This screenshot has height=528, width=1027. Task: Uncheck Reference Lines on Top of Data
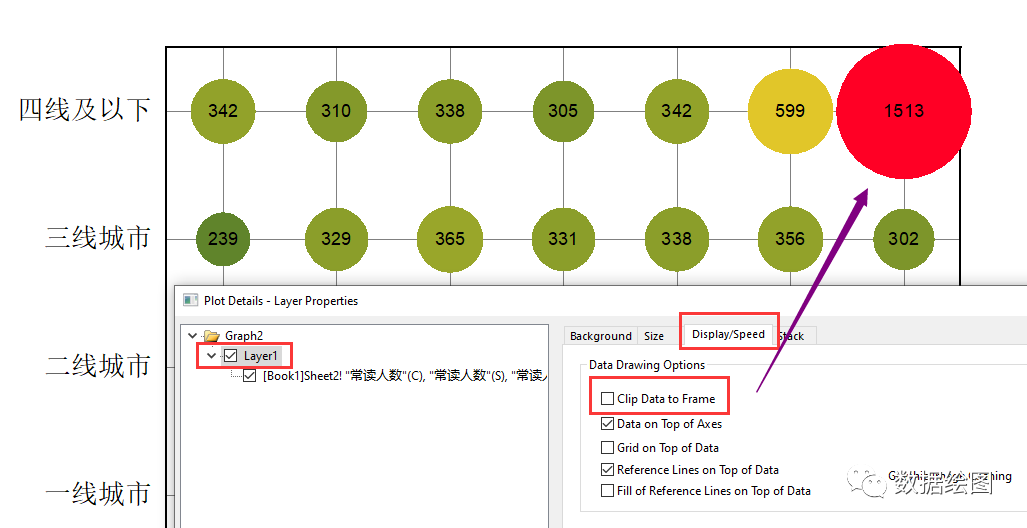(608, 470)
